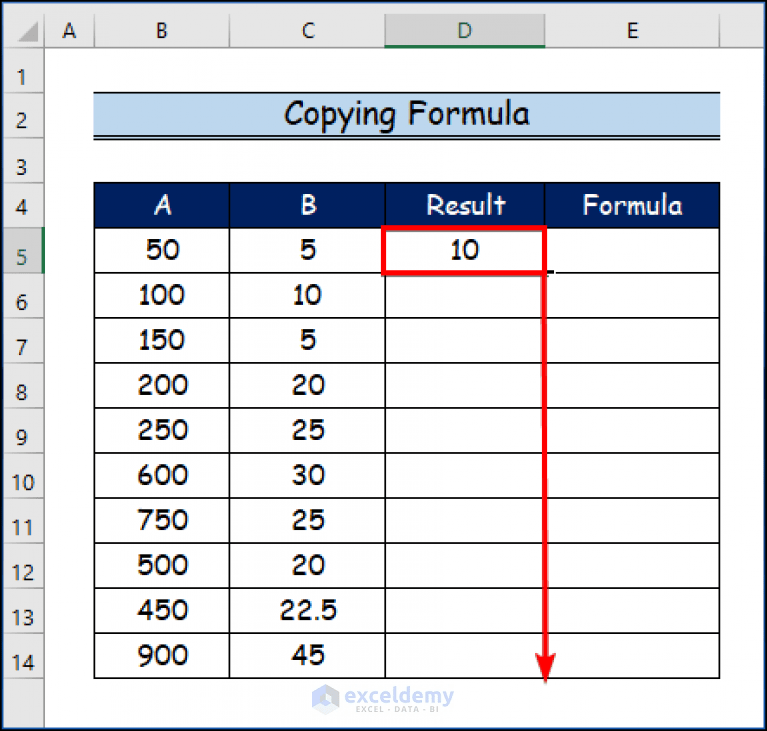Select row 3 header
This screenshot has width=767, height=731.
tap(23, 161)
